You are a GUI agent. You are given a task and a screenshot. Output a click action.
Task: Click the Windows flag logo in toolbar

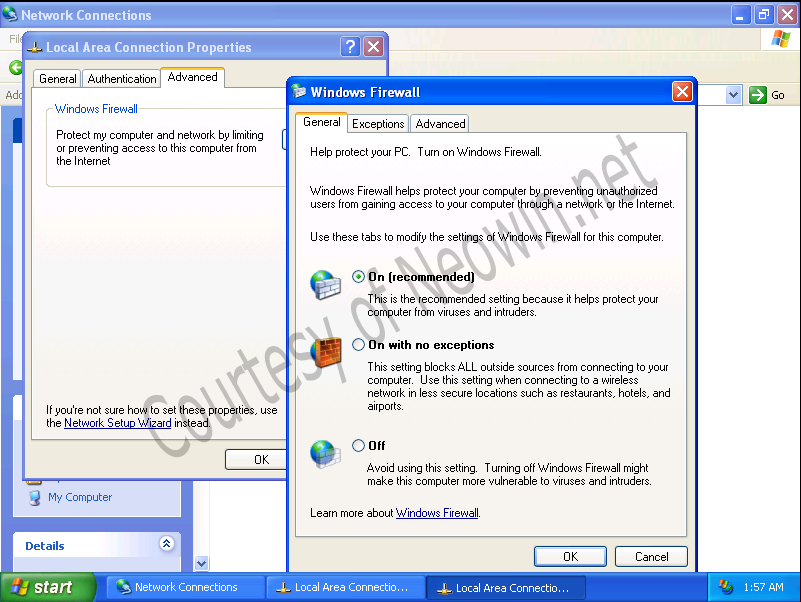click(781, 39)
